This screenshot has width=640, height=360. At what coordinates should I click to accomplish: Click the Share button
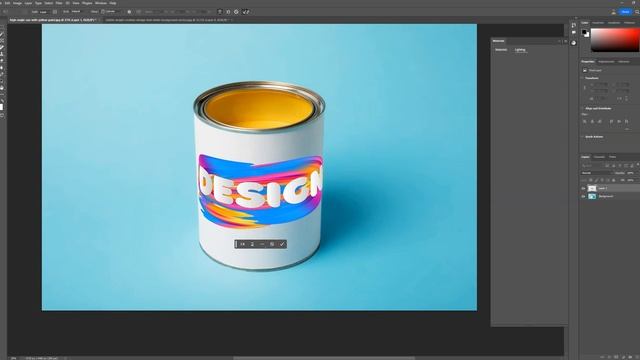(625, 12)
